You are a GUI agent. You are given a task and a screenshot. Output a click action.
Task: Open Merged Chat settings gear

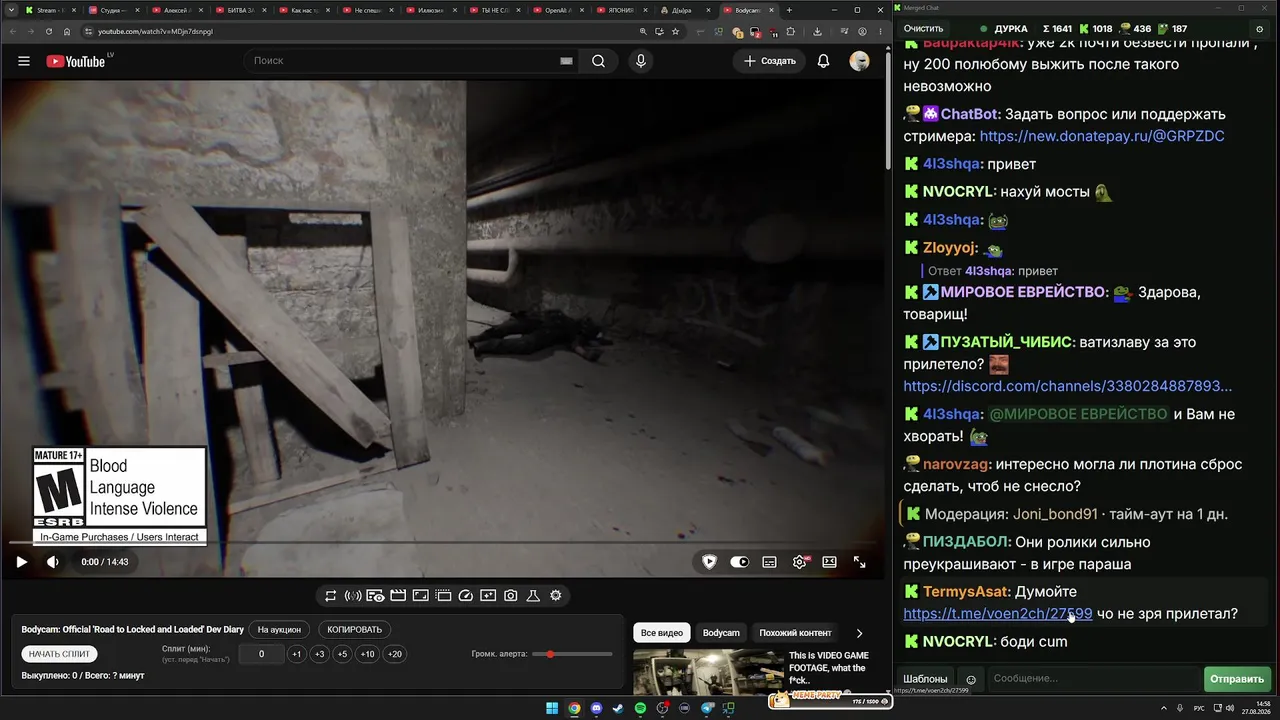pos(1259,29)
